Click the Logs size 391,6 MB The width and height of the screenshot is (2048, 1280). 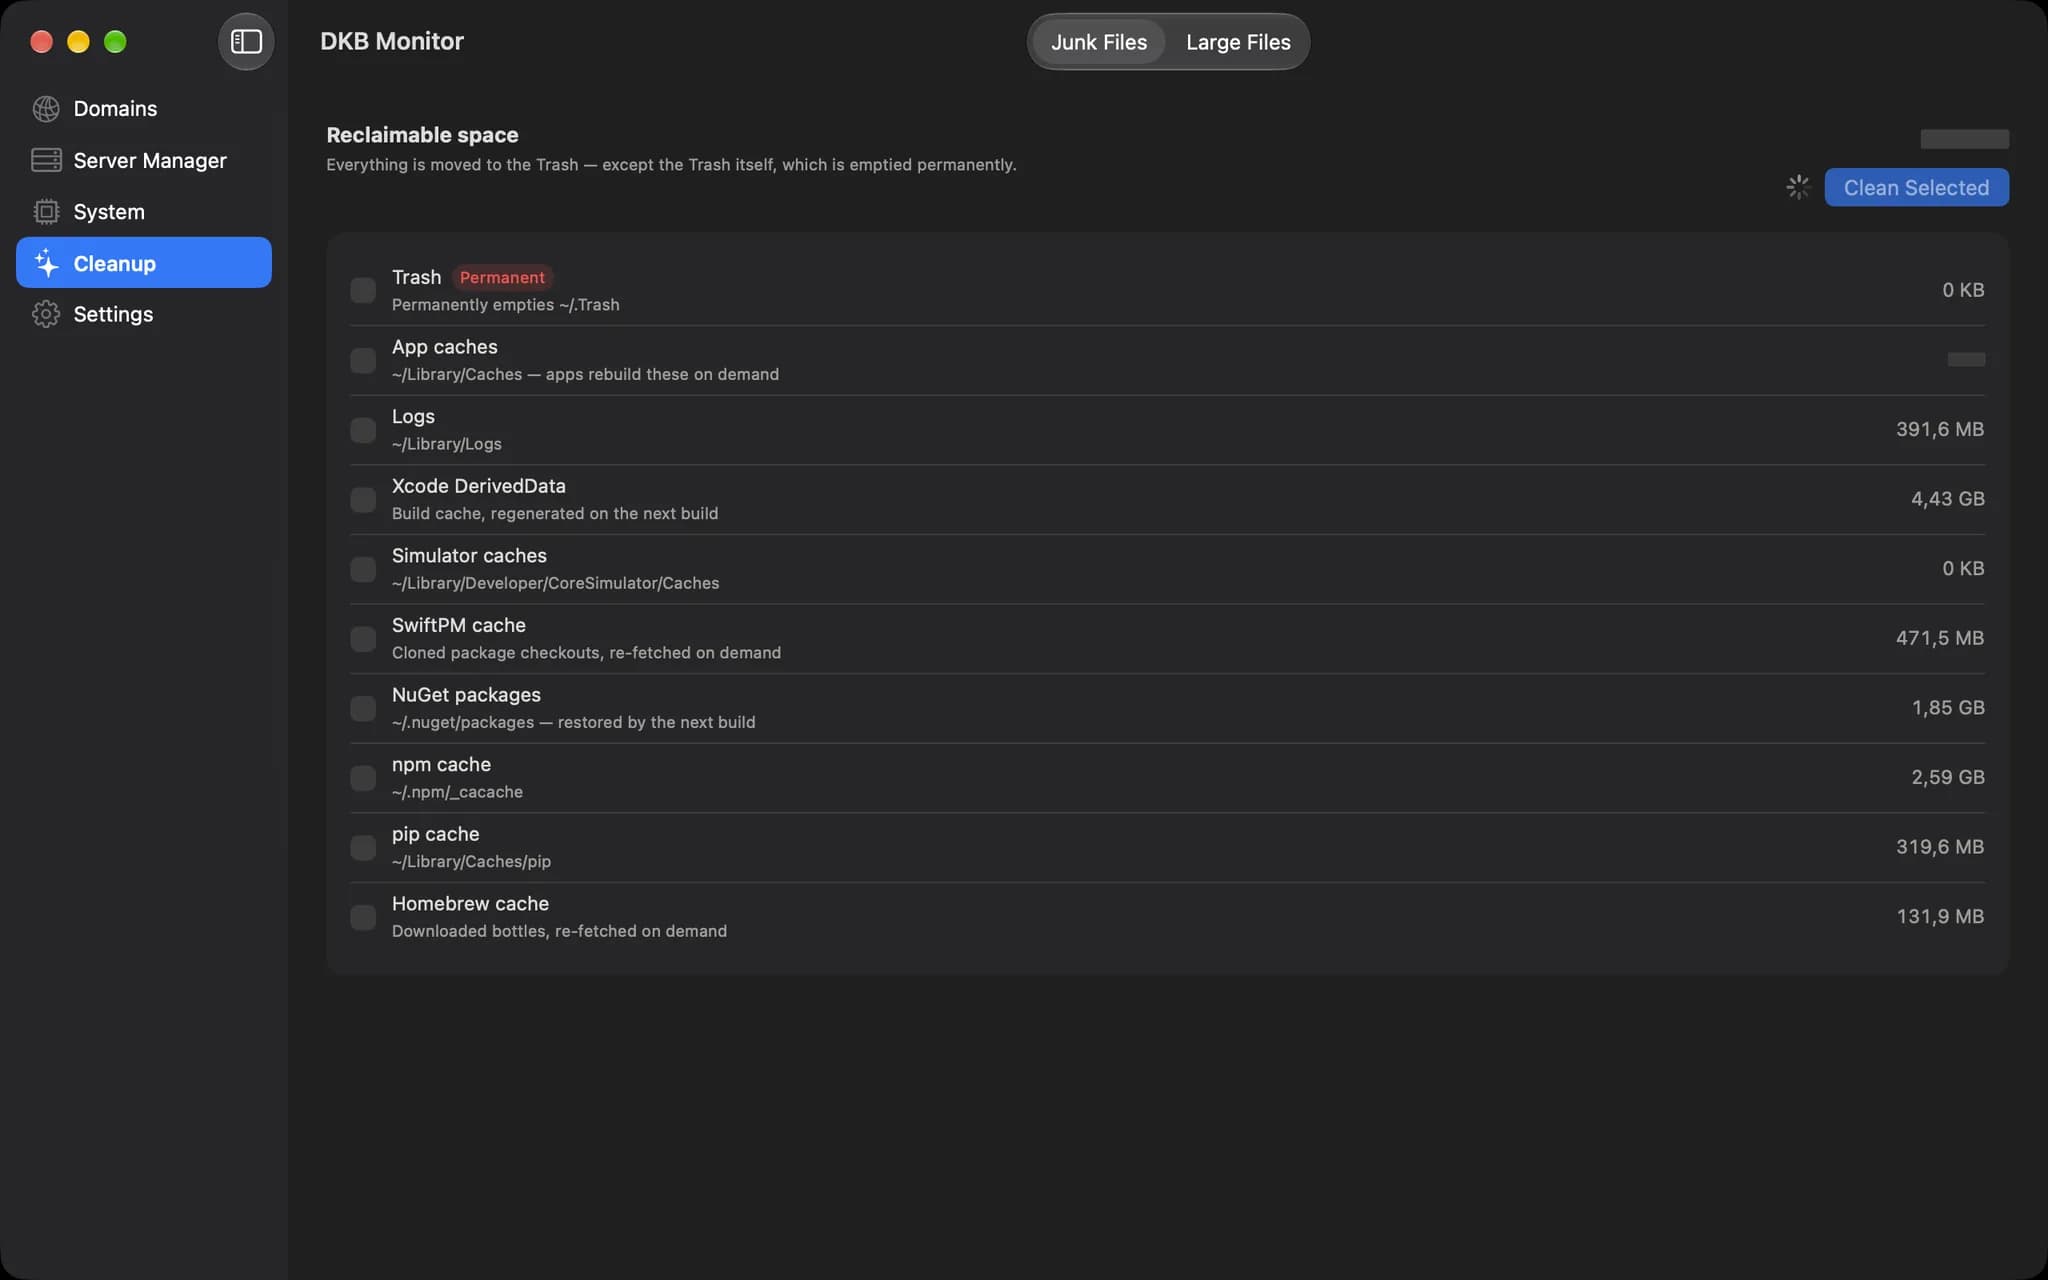[x=1939, y=429]
